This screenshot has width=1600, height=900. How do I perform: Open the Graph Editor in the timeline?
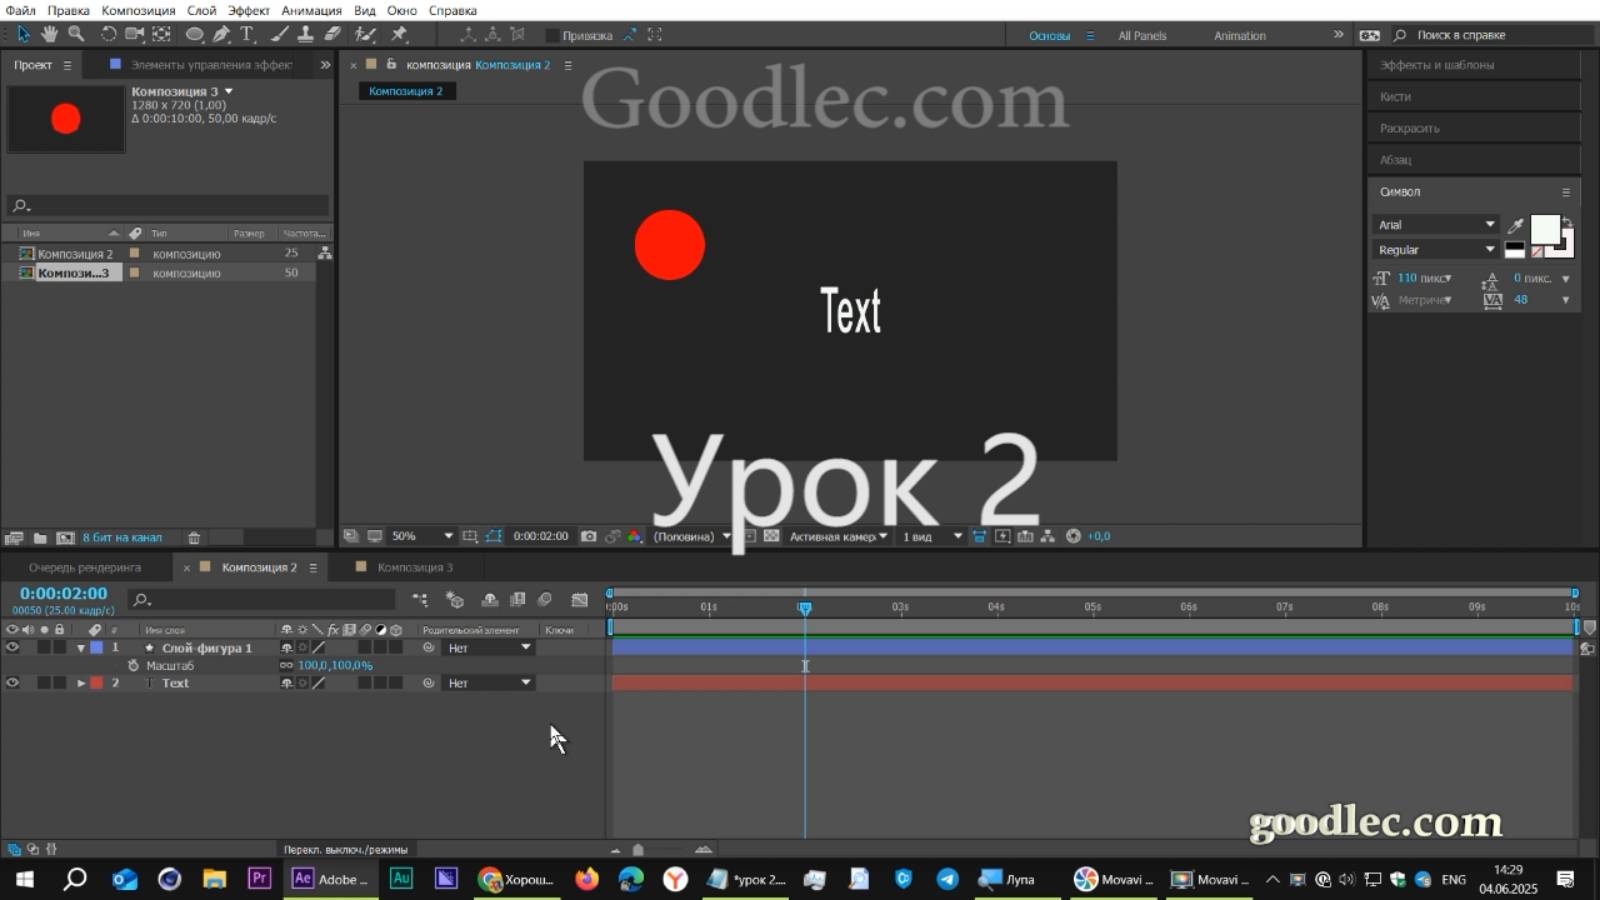pyautogui.click(x=580, y=600)
